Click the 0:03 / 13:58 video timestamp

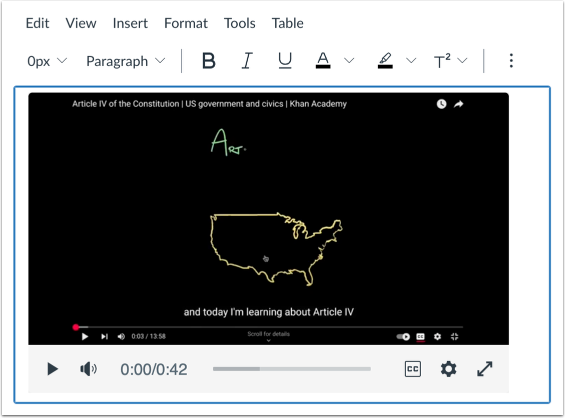click(148, 337)
